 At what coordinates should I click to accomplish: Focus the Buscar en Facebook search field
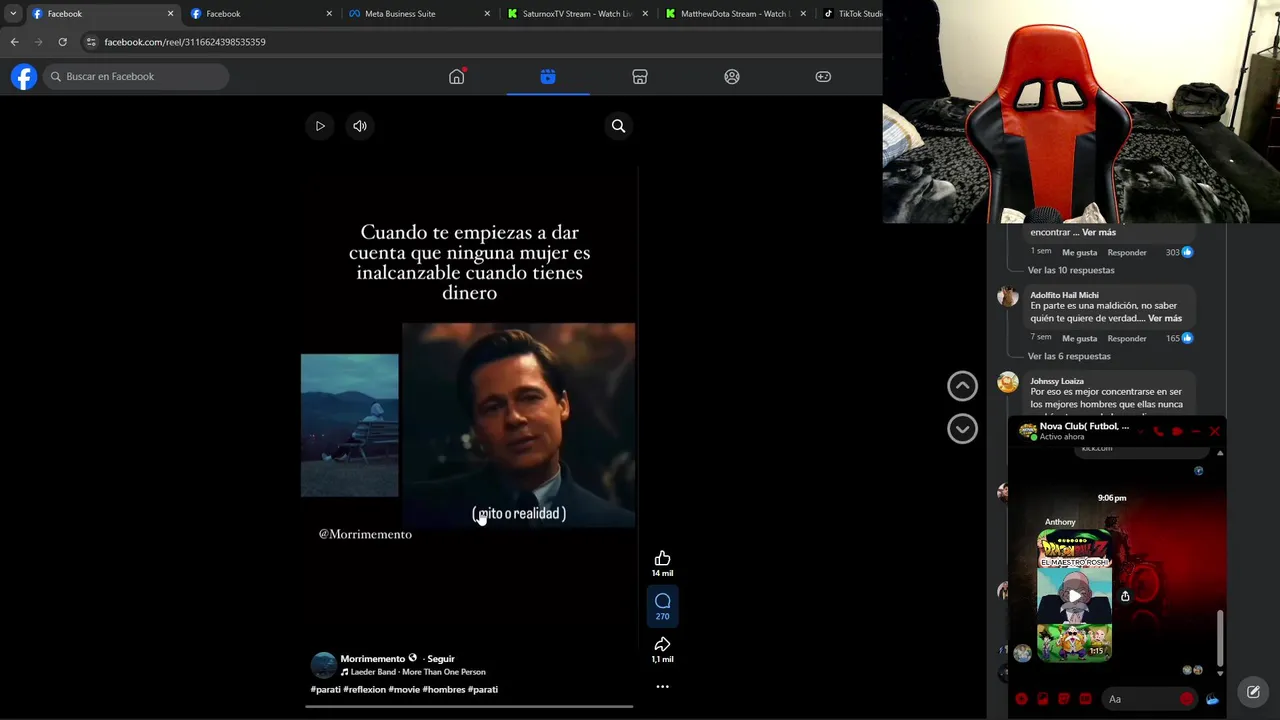(x=136, y=76)
